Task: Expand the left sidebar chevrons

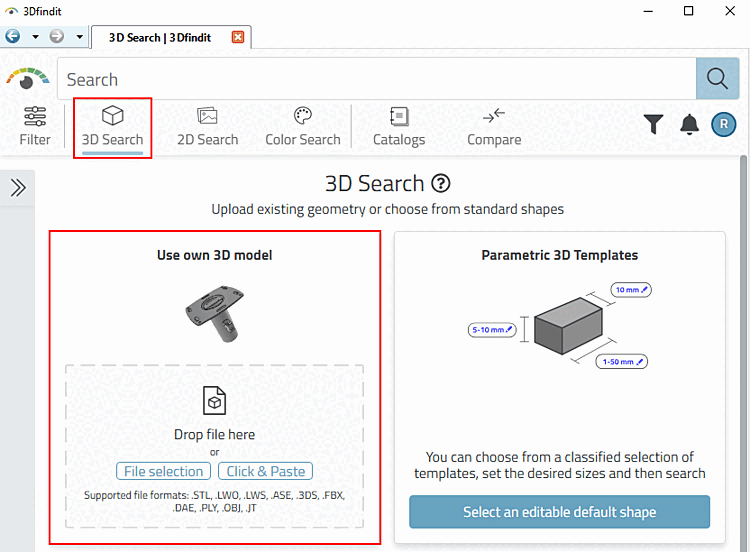Action: pos(18,188)
